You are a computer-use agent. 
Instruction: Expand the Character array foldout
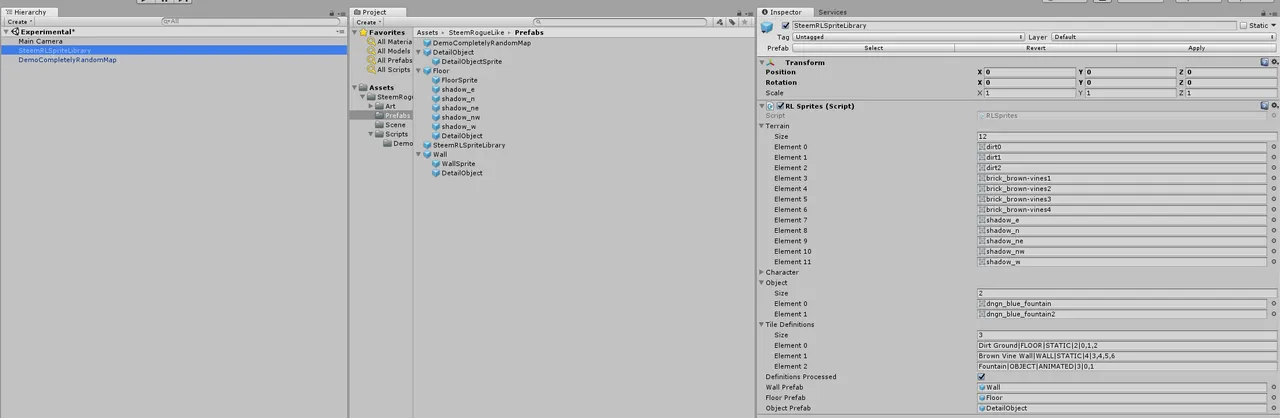[762, 272]
